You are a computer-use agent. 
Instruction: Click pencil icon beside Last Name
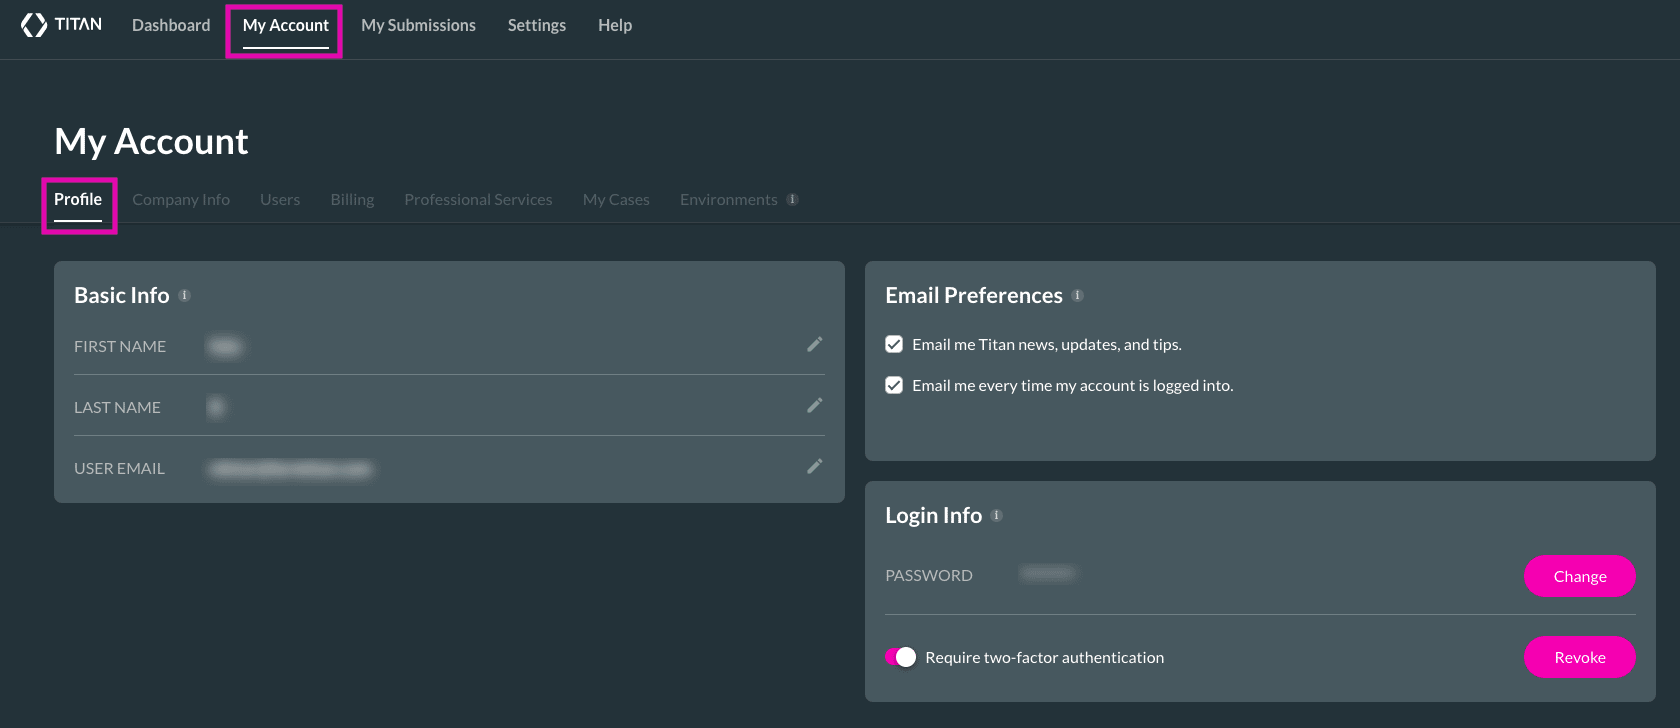(x=814, y=406)
